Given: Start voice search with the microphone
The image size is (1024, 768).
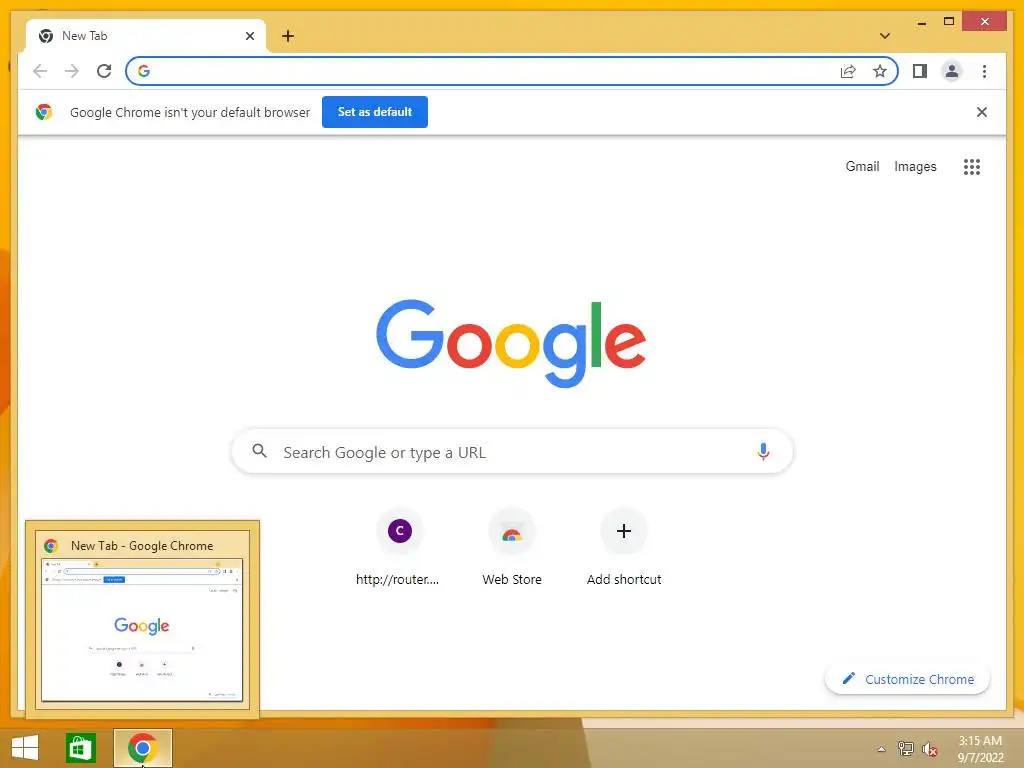Looking at the screenshot, I should (x=763, y=451).
